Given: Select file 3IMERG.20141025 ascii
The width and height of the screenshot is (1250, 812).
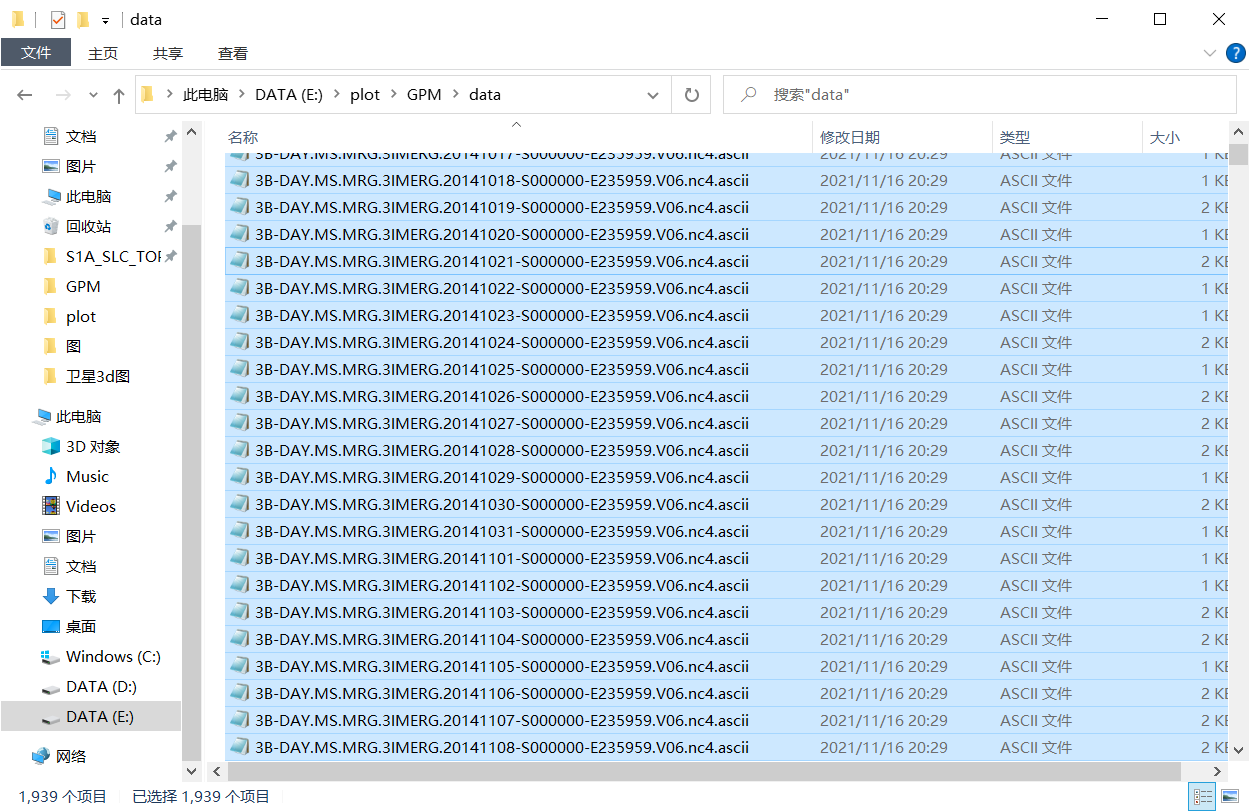Looking at the screenshot, I should point(502,370).
